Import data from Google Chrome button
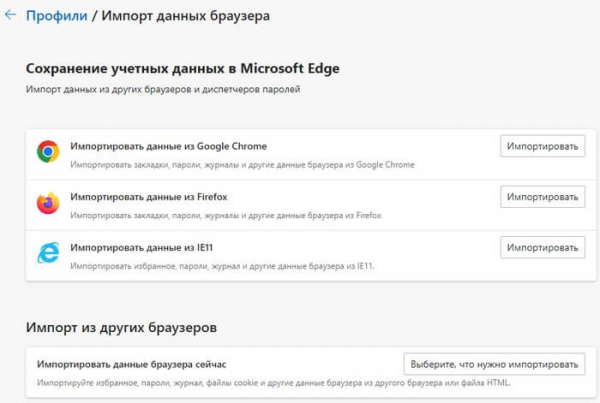Viewport: 600px width, 403px height. (543, 146)
